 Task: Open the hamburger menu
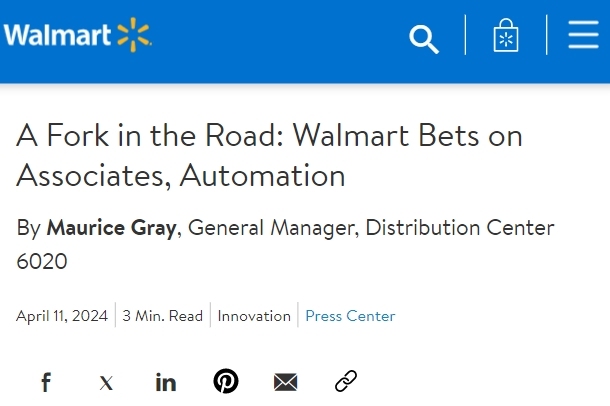[x=583, y=36]
